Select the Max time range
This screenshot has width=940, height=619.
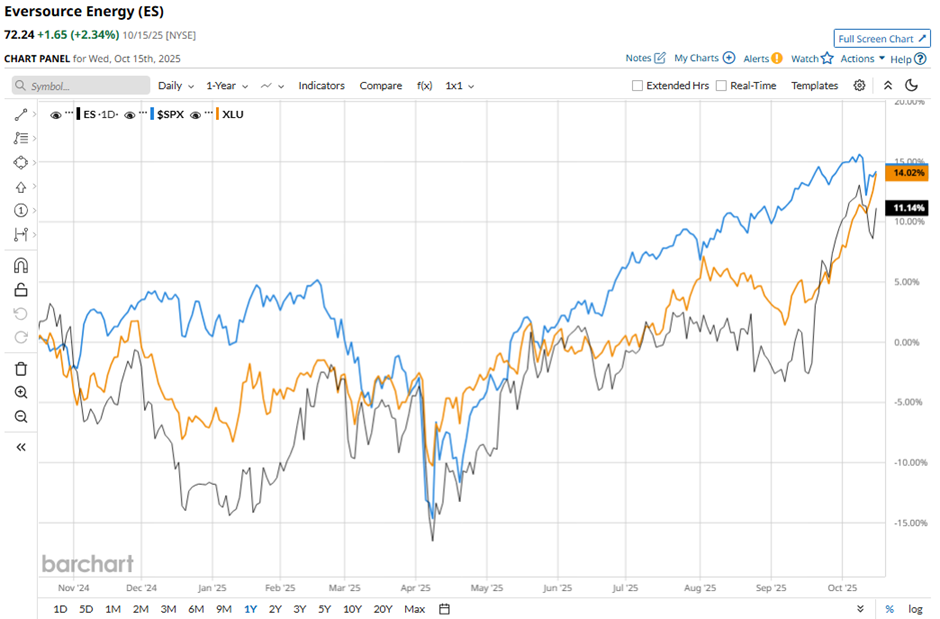(x=414, y=609)
